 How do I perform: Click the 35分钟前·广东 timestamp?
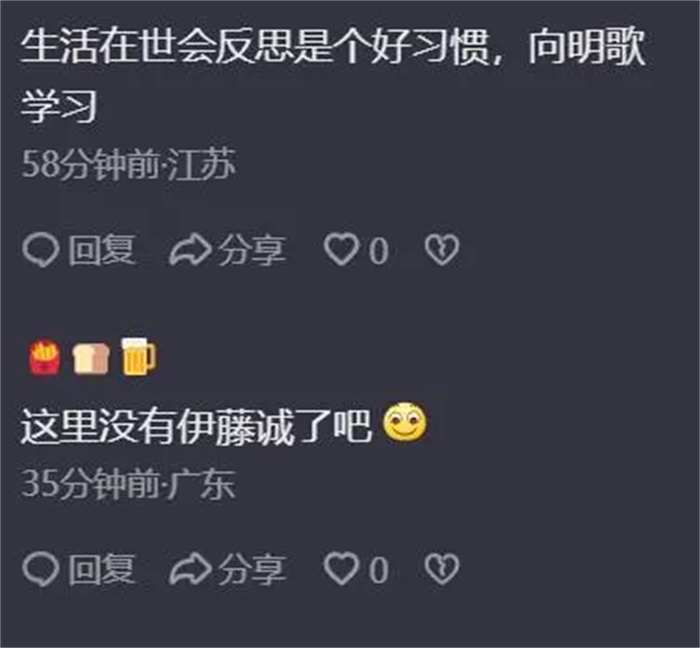128,484
